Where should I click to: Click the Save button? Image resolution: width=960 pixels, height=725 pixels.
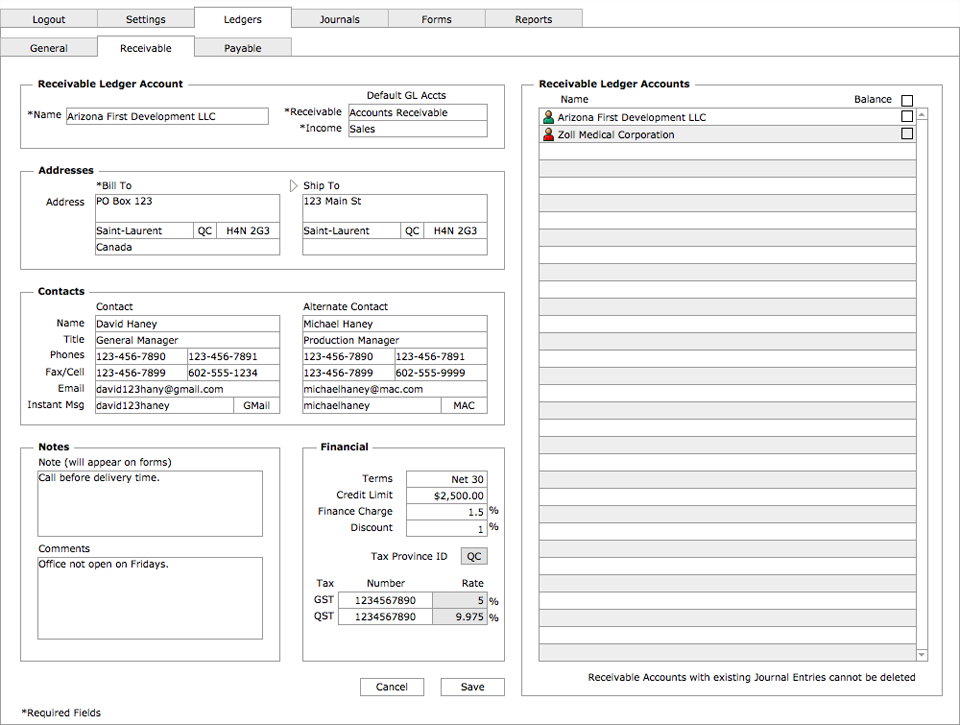coord(473,687)
